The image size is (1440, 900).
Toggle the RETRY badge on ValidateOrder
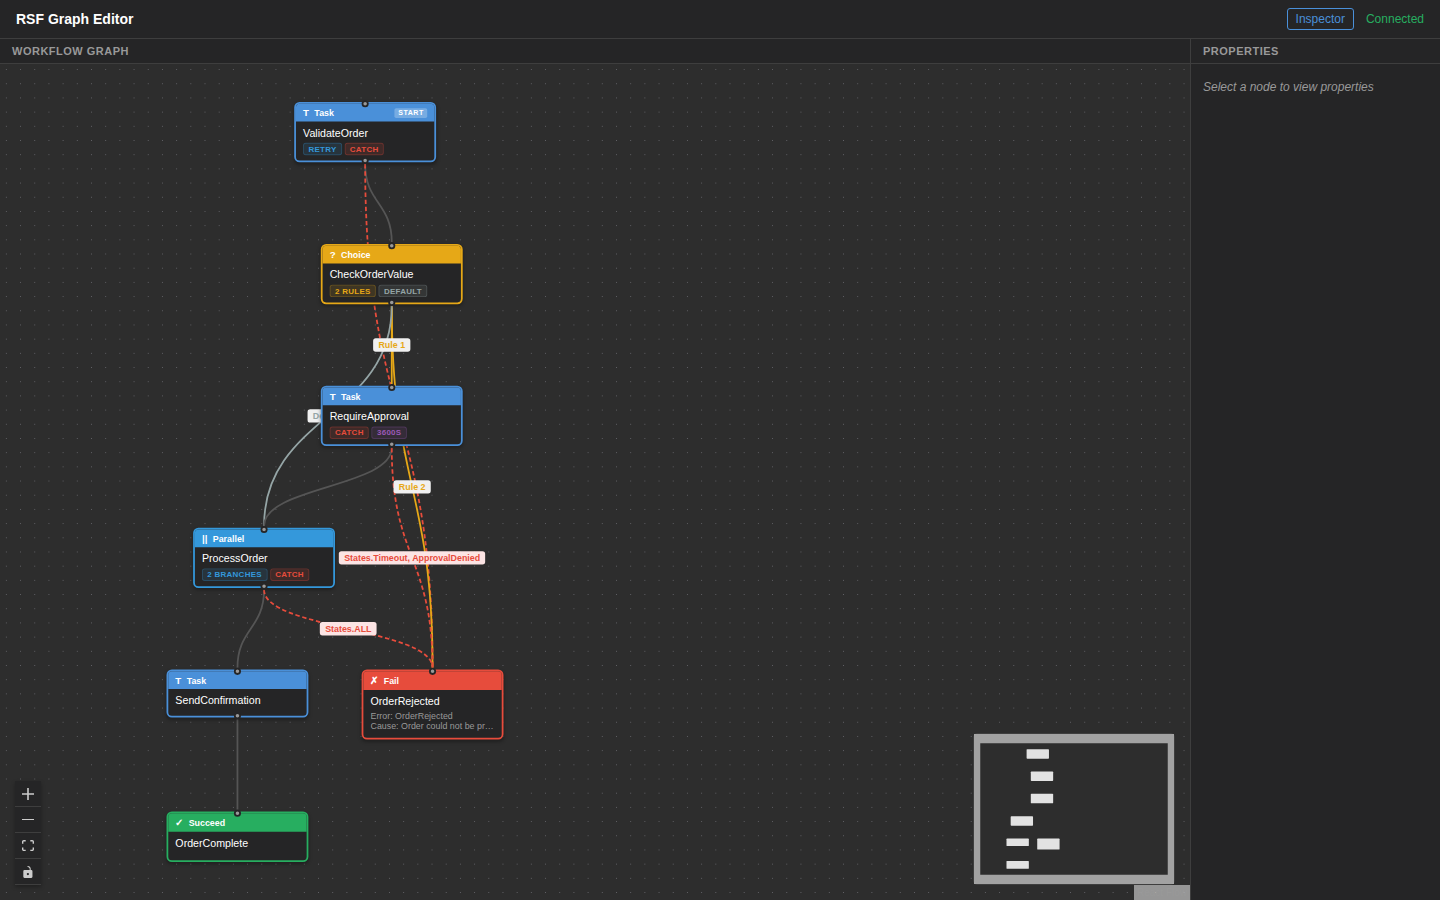(x=322, y=149)
